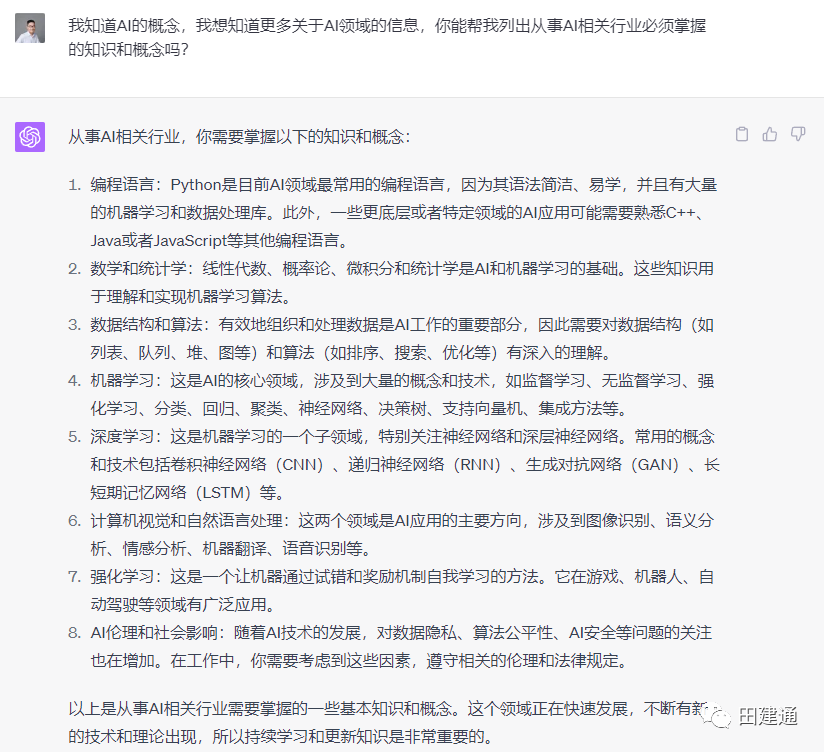824x752 pixels.
Task: Click the closing paragraph starting 以上是从事AI
Action: pyautogui.click(x=380, y=722)
